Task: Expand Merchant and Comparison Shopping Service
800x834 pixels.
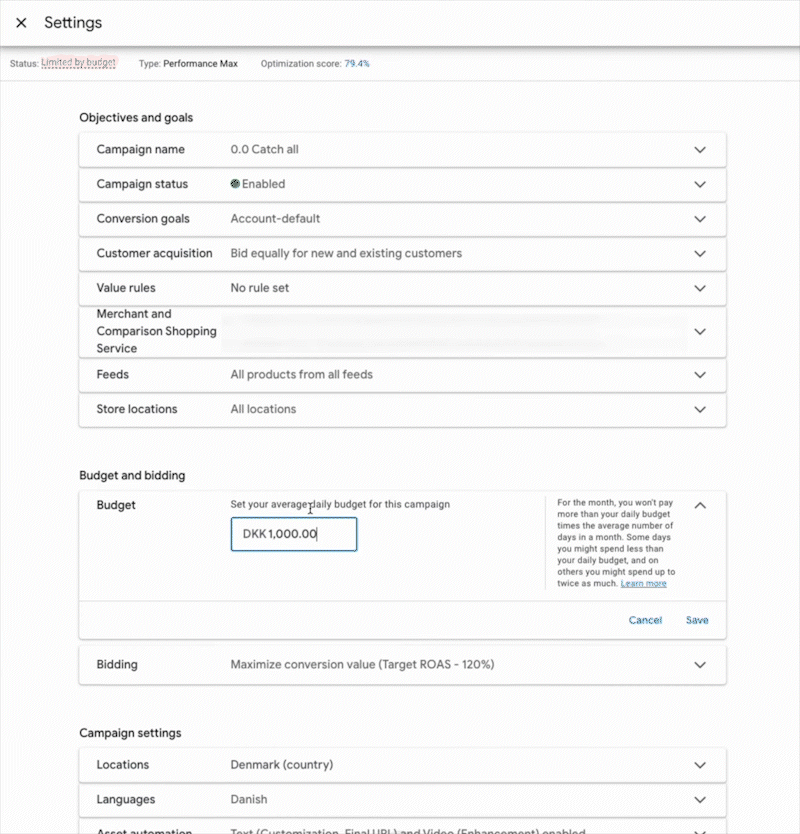Action: click(699, 331)
